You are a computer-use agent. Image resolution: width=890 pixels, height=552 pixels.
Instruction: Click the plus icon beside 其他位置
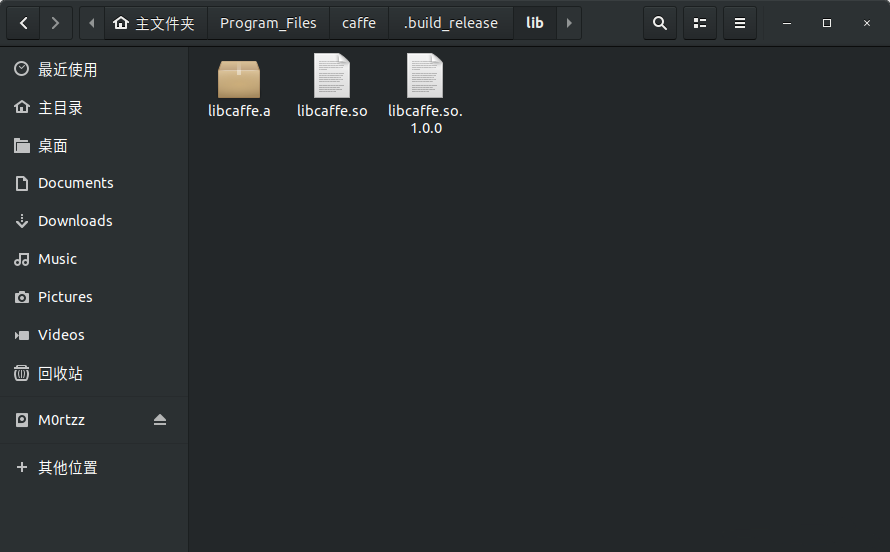[22, 467]
